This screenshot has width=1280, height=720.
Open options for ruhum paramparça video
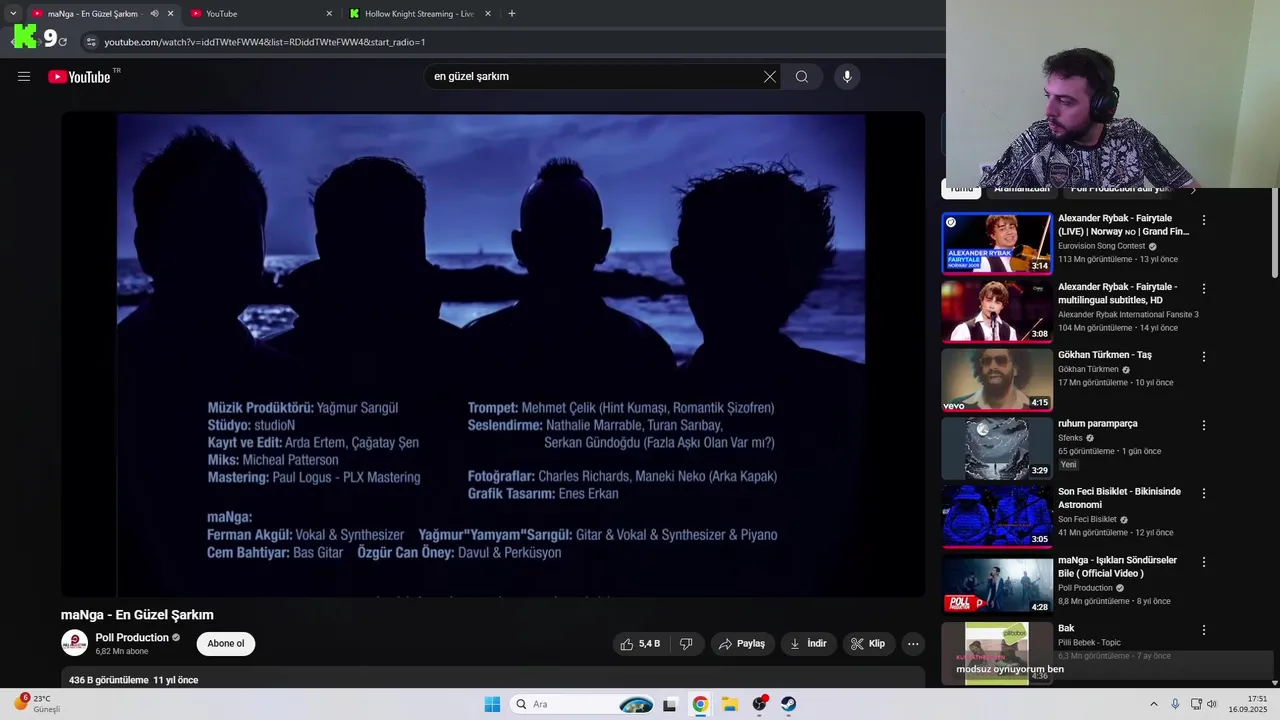click(1204, 425)
